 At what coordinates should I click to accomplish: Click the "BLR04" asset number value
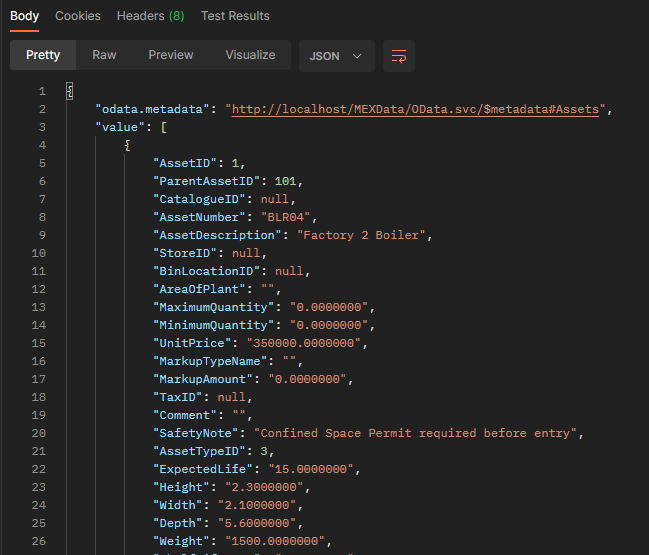(x=286, y=217)
